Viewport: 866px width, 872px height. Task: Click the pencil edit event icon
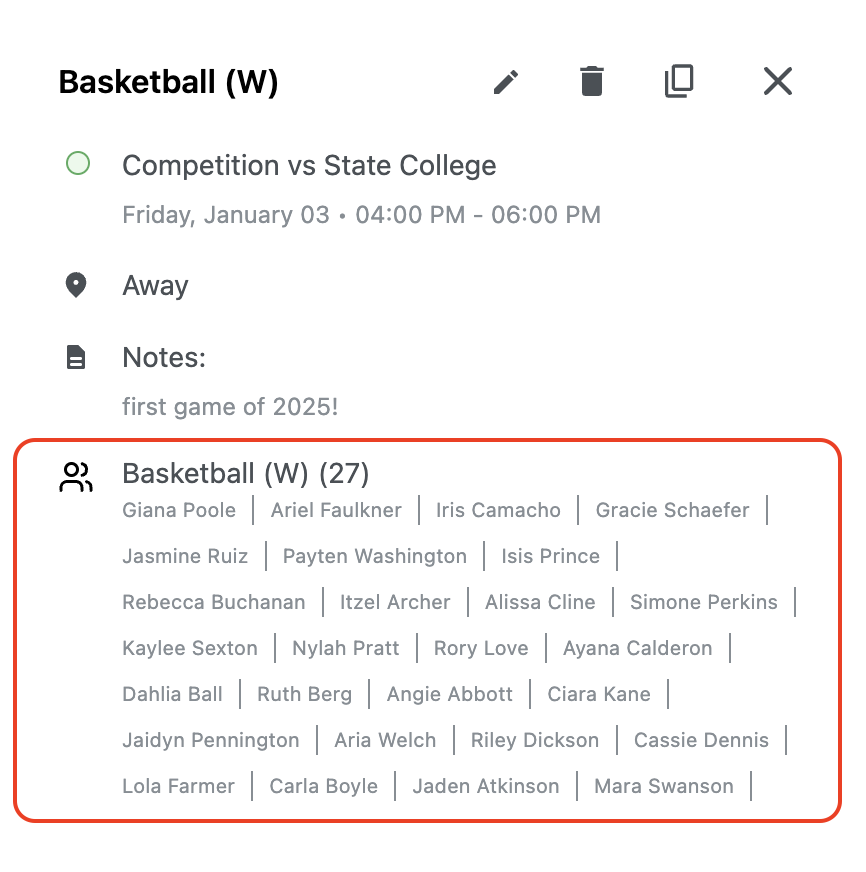click(506, 82)
